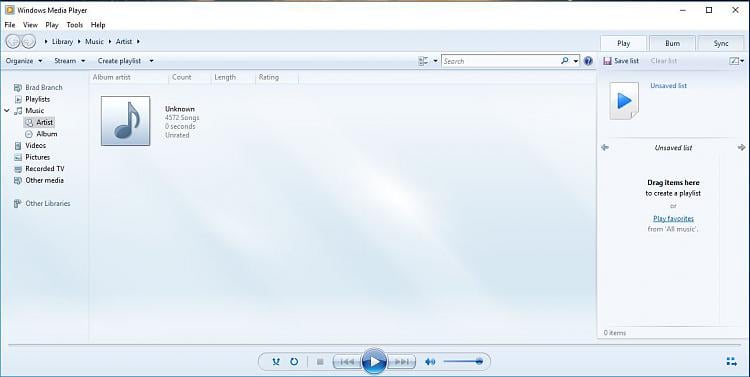Select Pictures in navigation pane
The height and width of the screenshot is (377, 750).
click(32, 157)
